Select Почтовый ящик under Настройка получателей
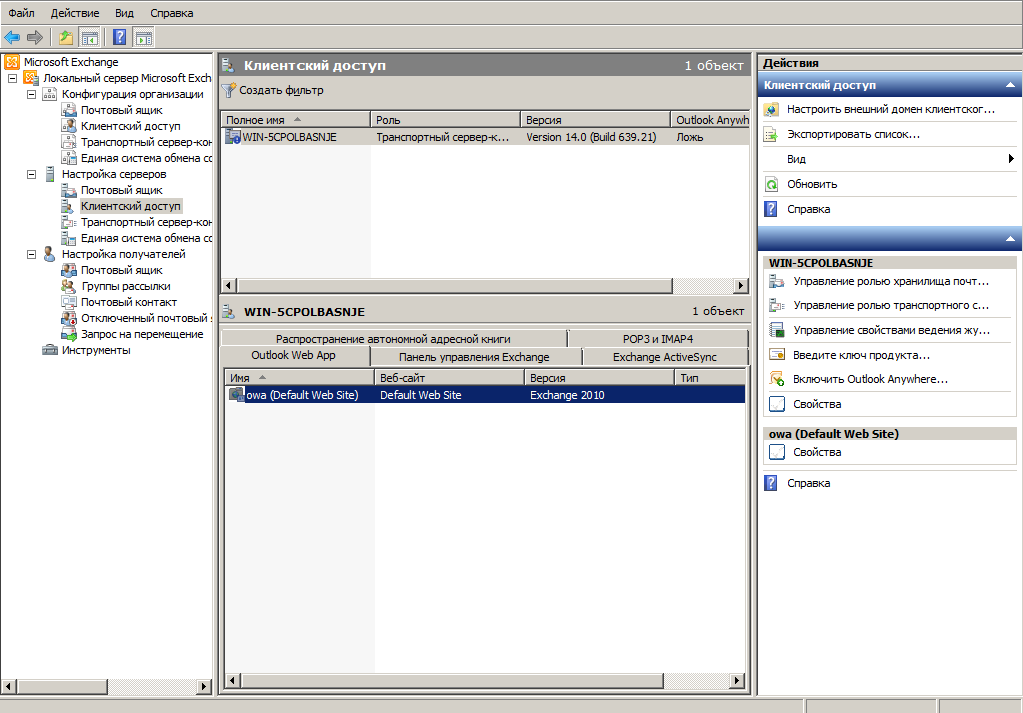The width and height of the screenshot is (1023, 713). 122,270
